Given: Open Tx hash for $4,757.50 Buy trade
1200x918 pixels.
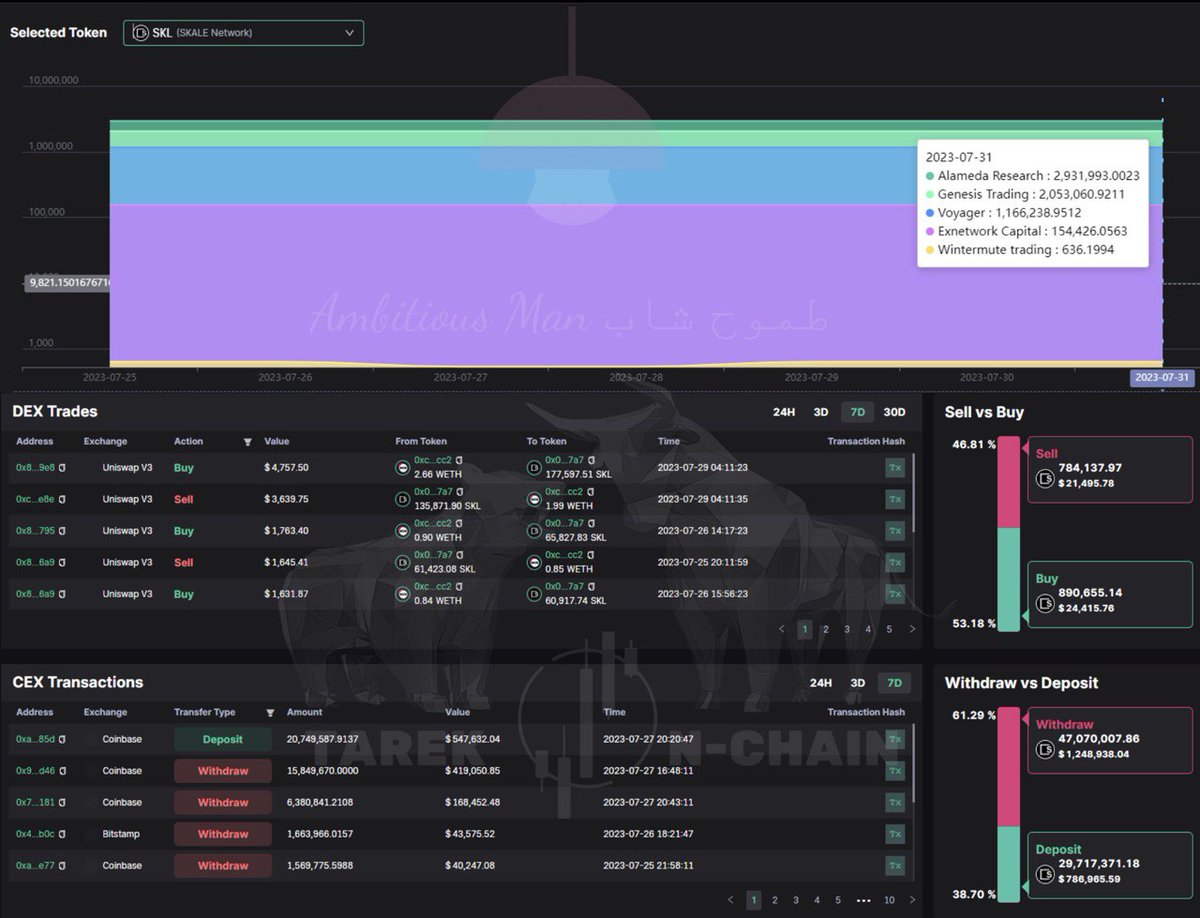Looking at the screenshot, I should point(895,467).
